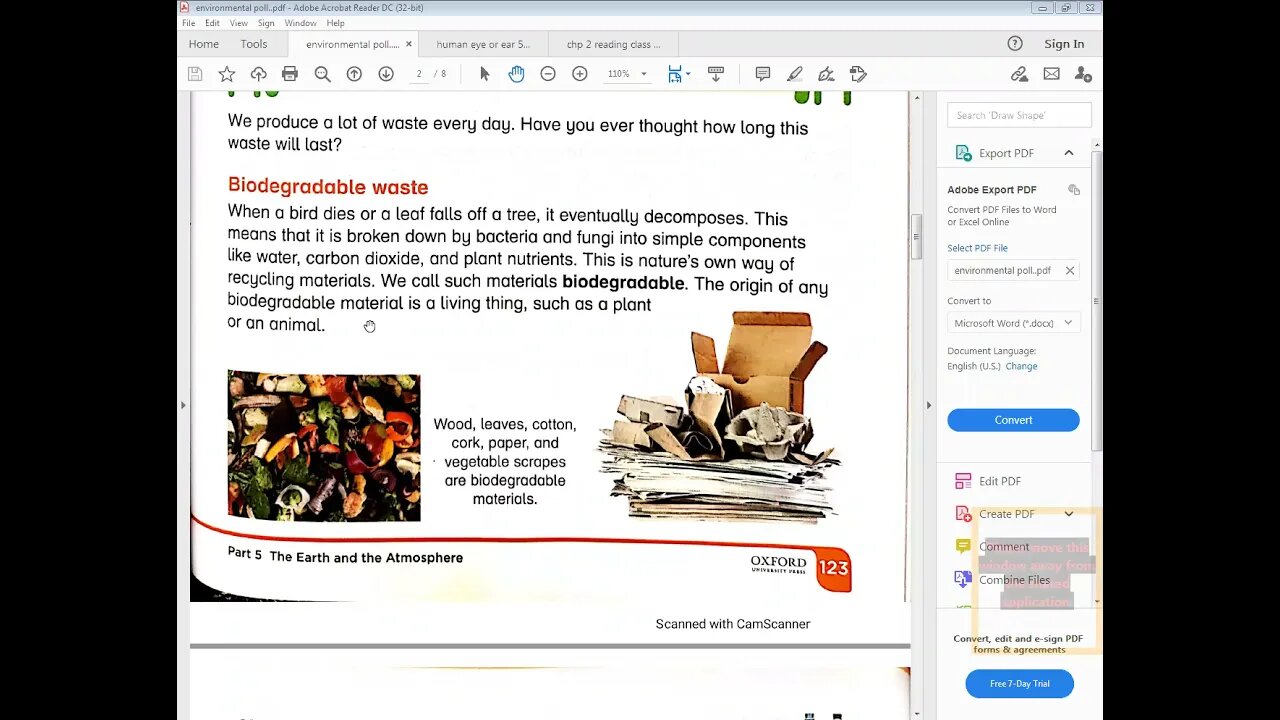Viewport: 1280px width, 720px height.
Task: Click the Edit PDF tool icon
Action: point(963,481)
